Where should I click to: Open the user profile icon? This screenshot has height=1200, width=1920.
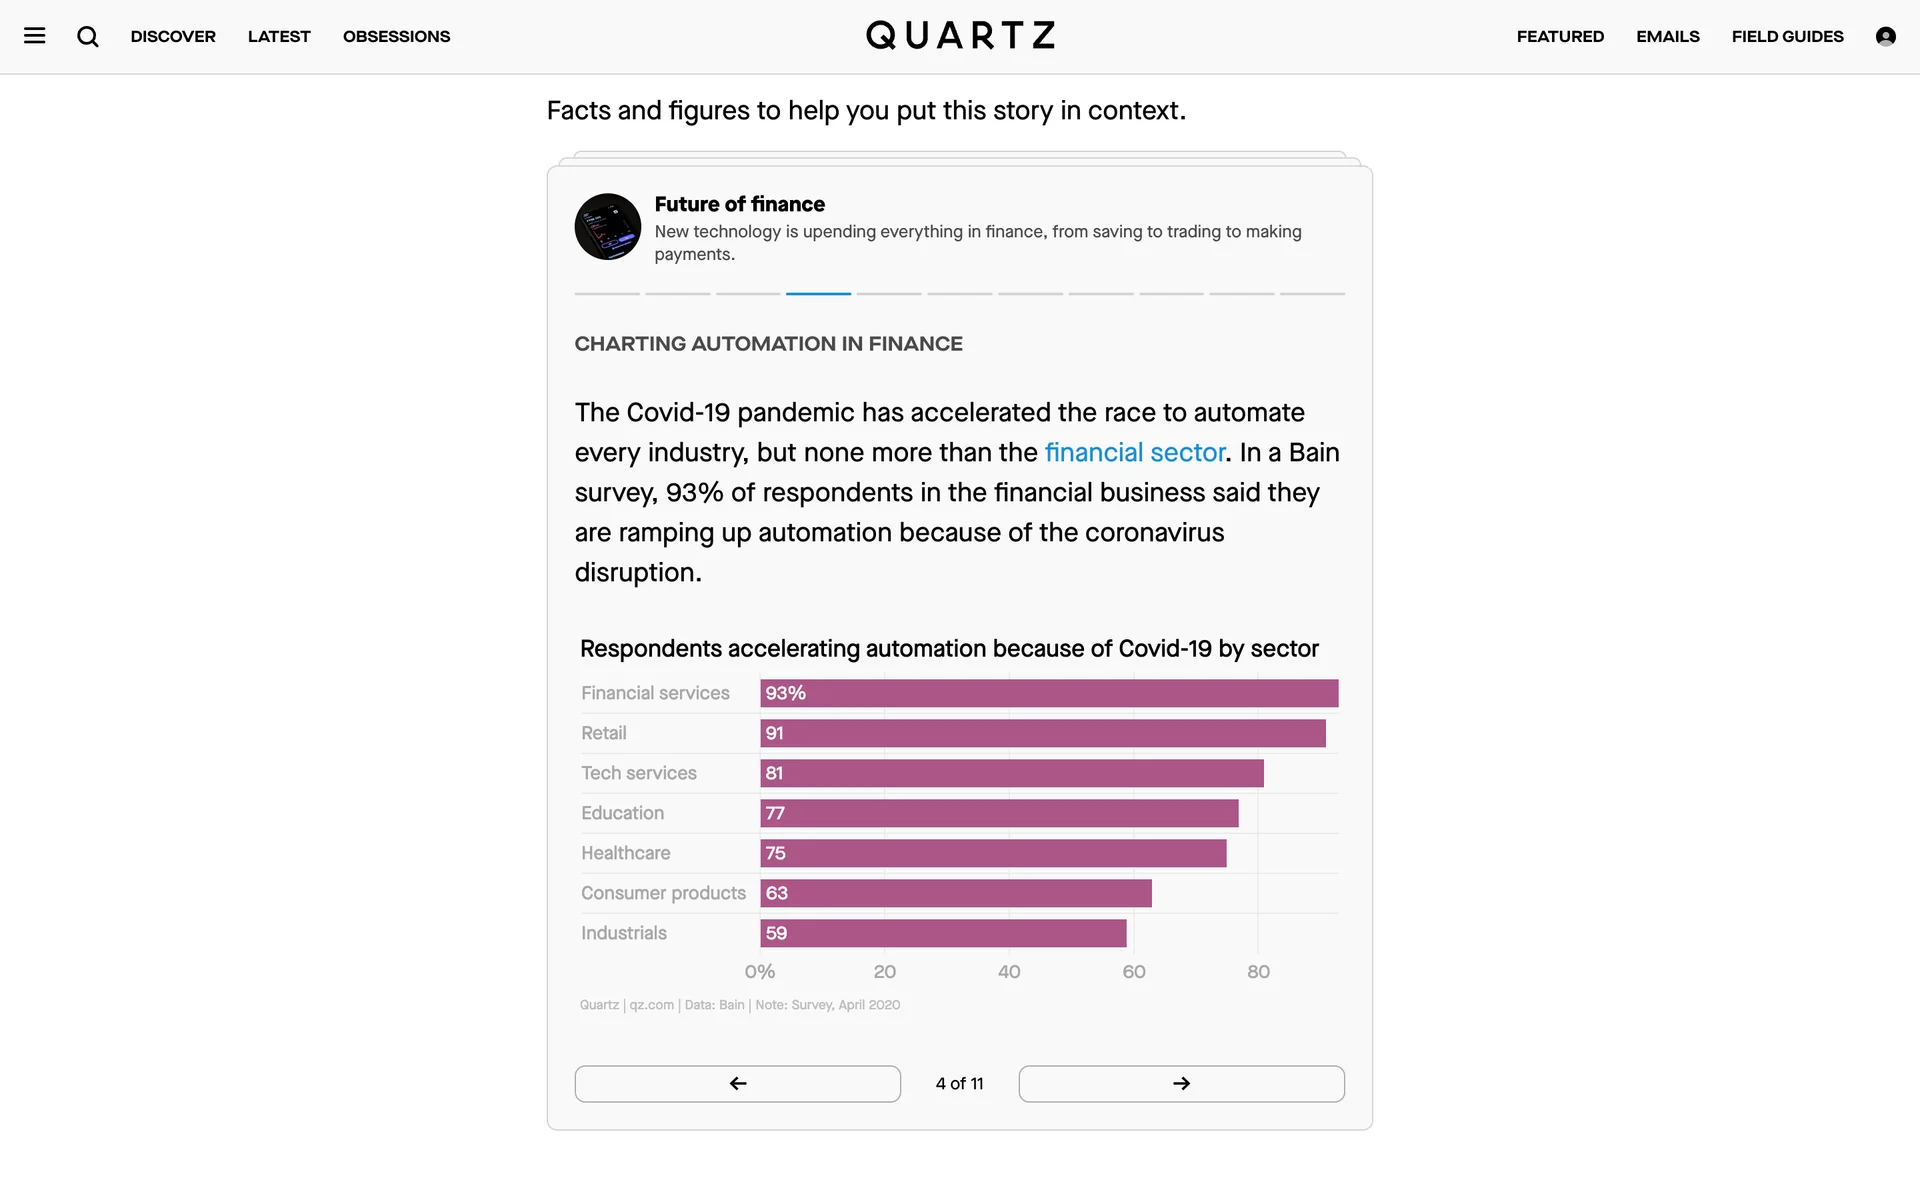click(1885, 36)
